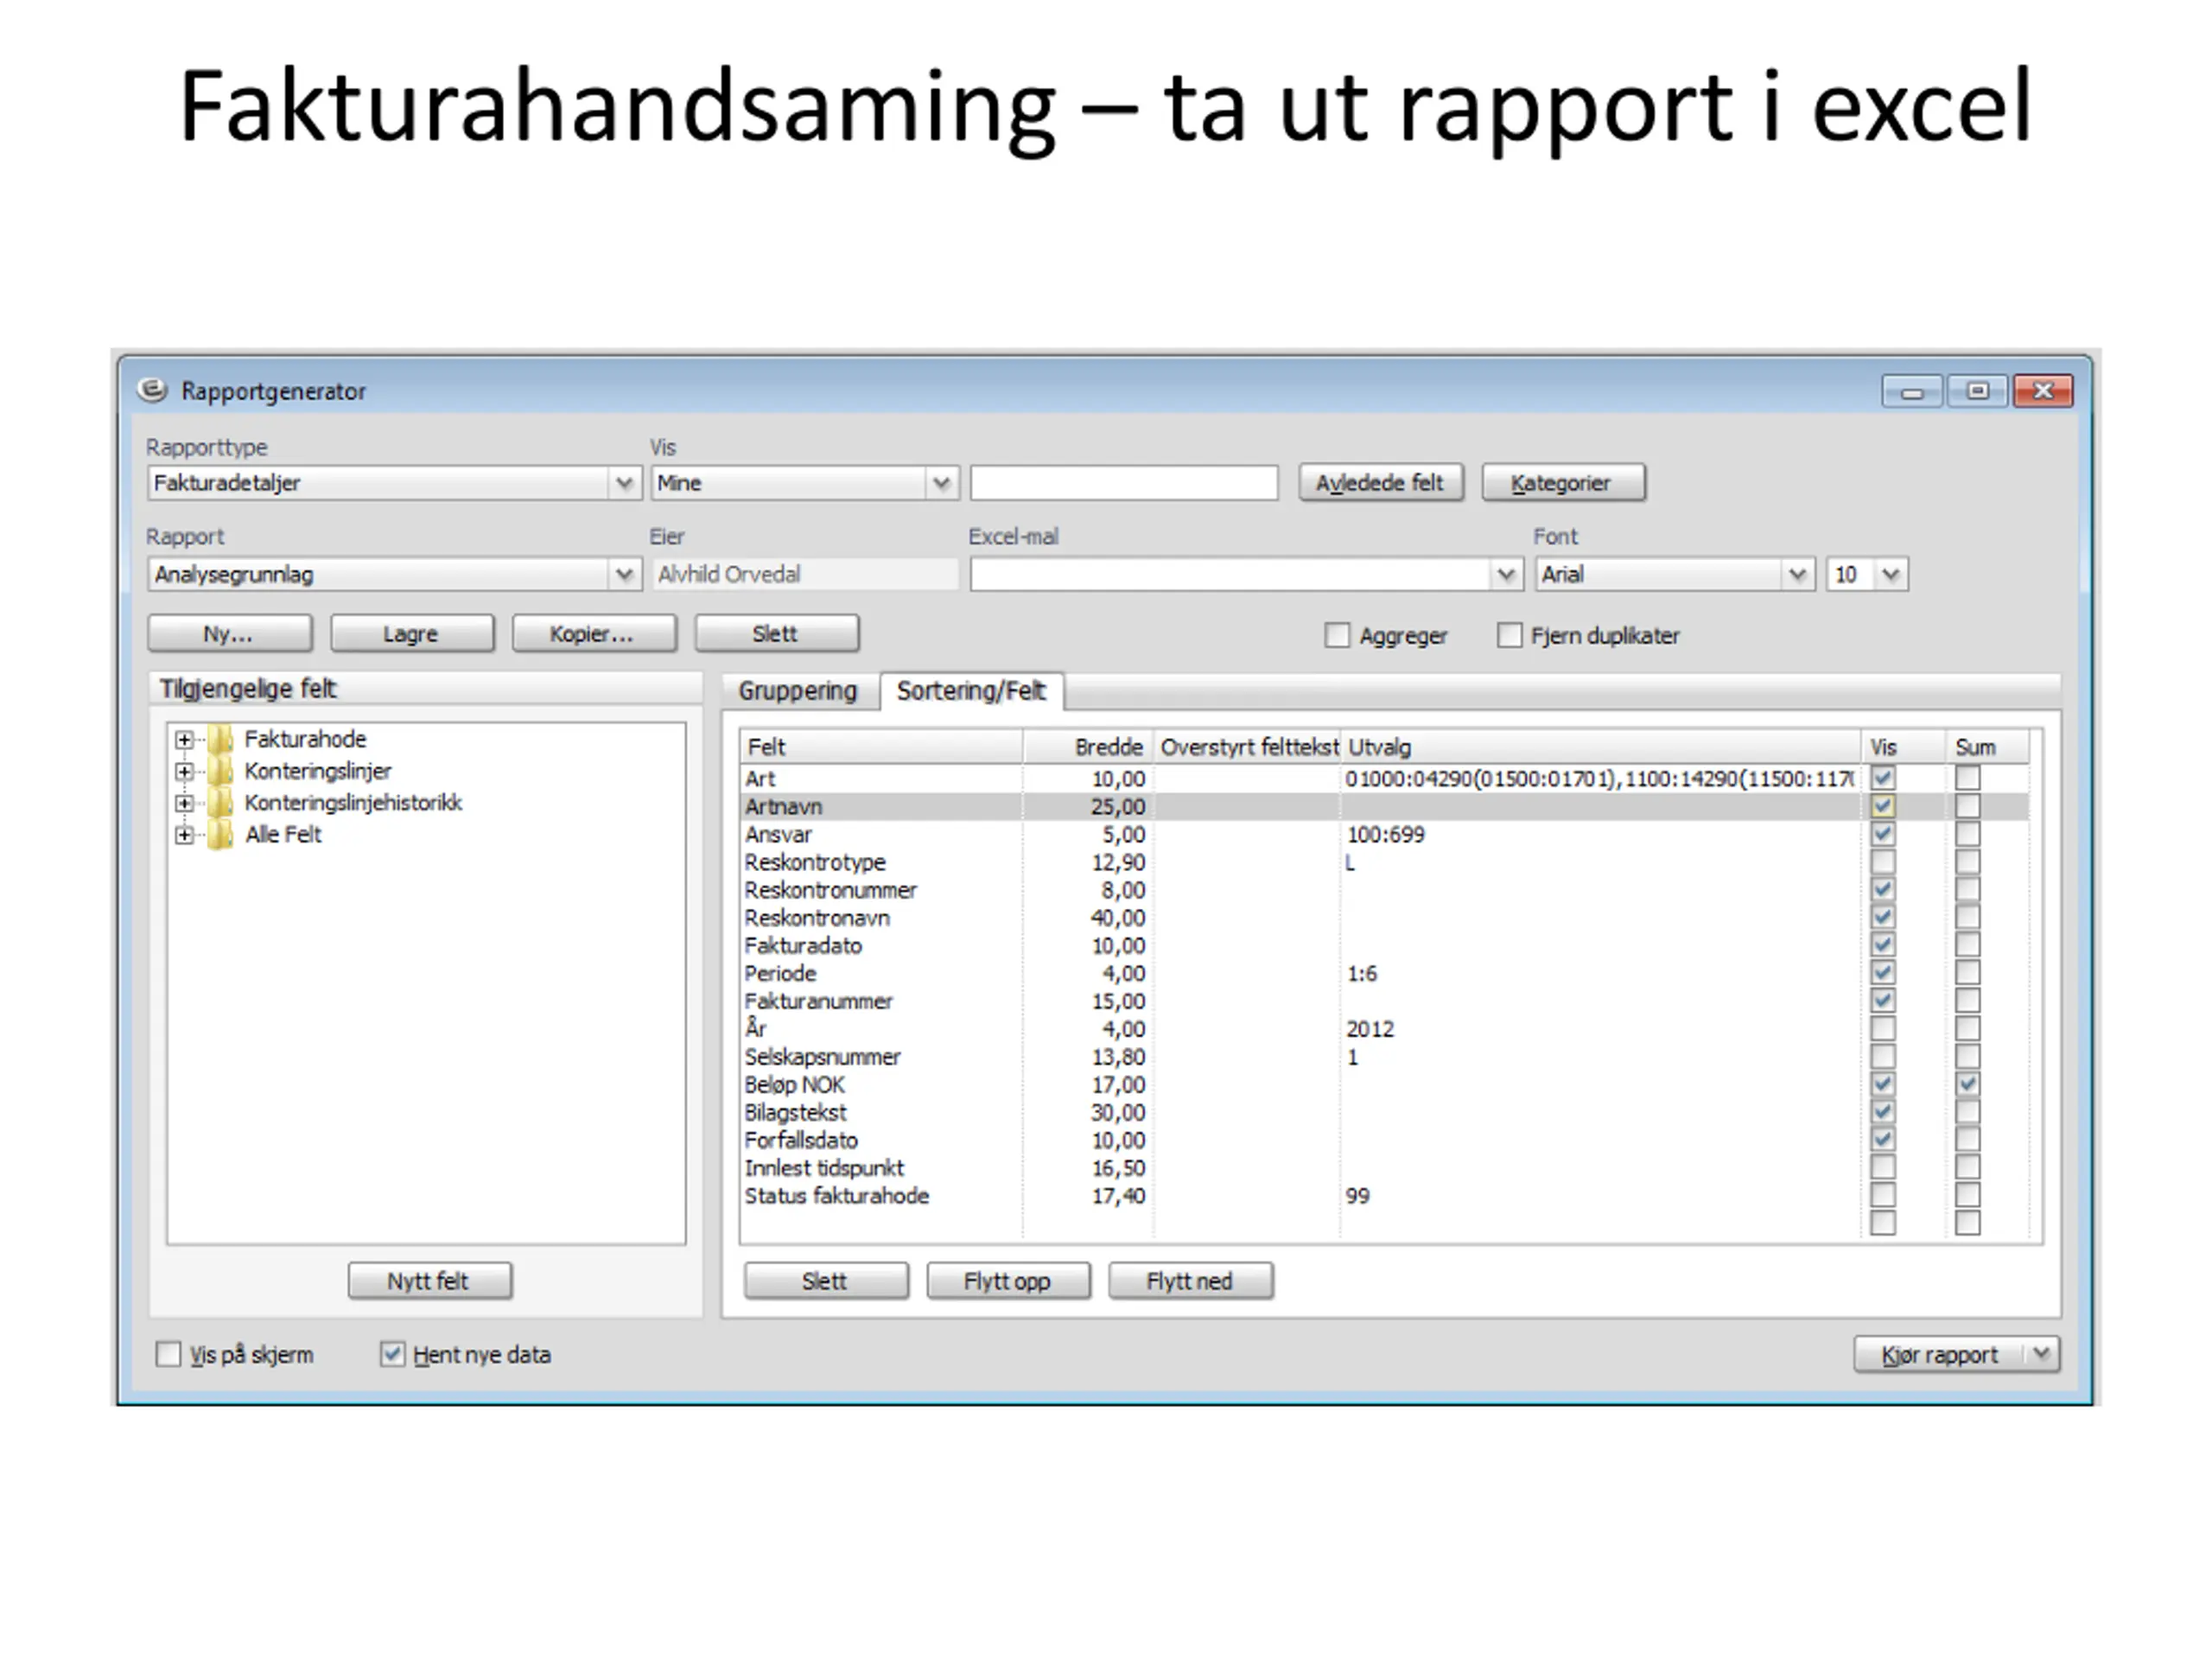Open the Kjør rapport dropdown arrow
2212x1659 pixels.
2042,1354
